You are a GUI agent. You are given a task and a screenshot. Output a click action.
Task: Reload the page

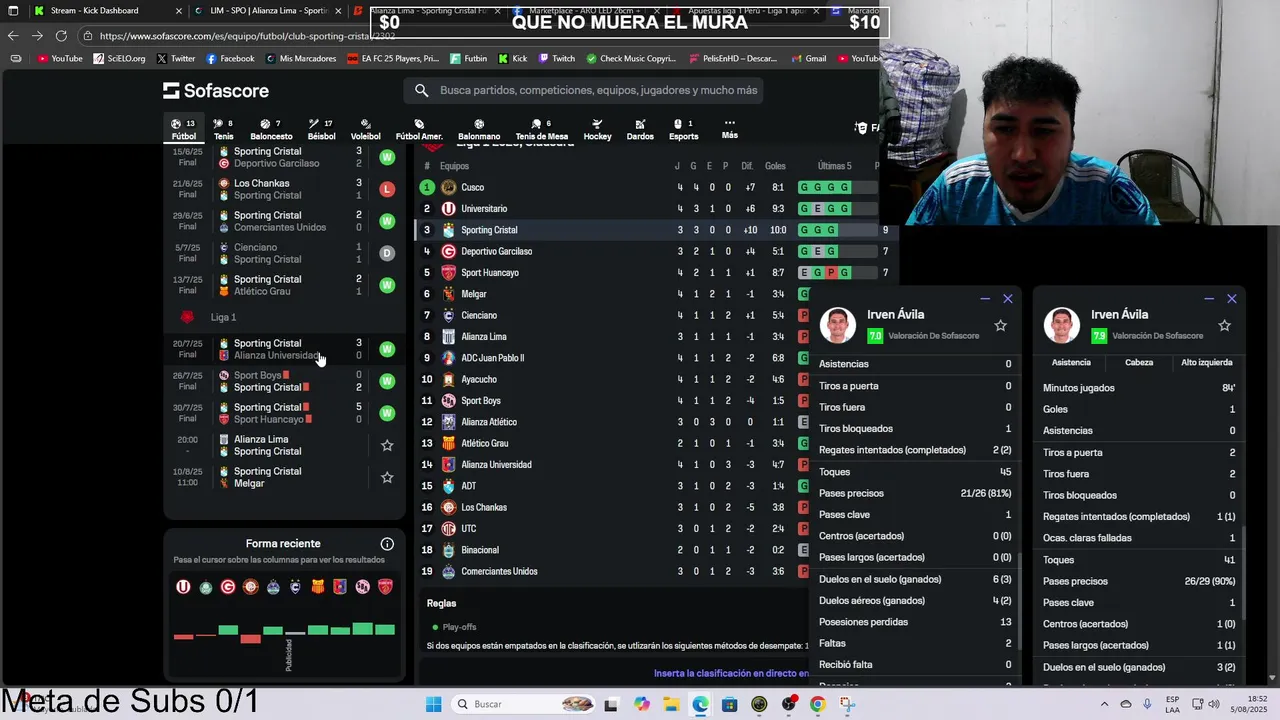click(x=61, y=36)
